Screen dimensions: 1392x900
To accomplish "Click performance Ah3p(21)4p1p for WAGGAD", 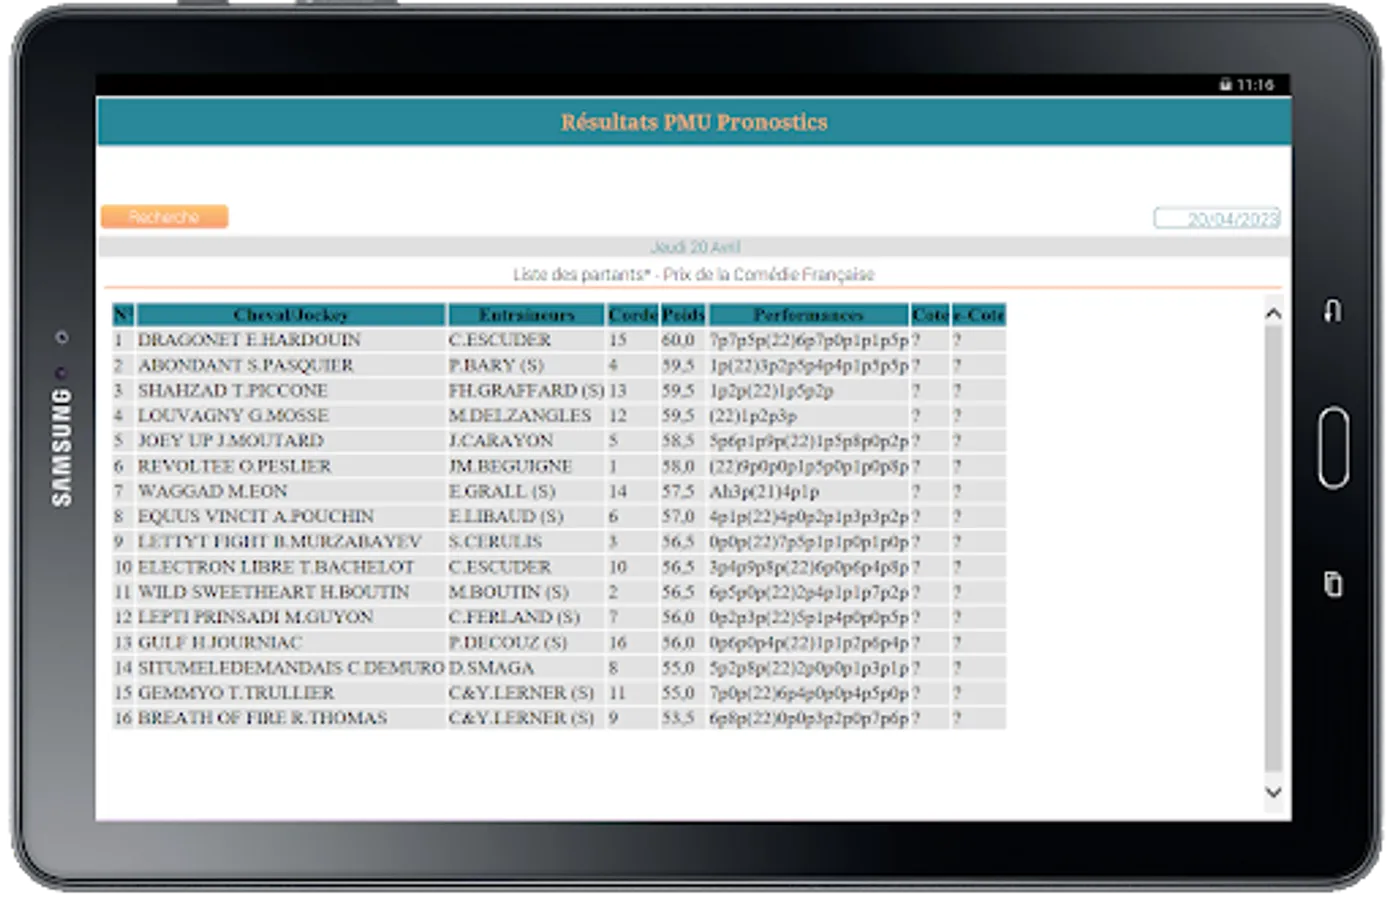I will pyautogui.click(x=765, y=491).
